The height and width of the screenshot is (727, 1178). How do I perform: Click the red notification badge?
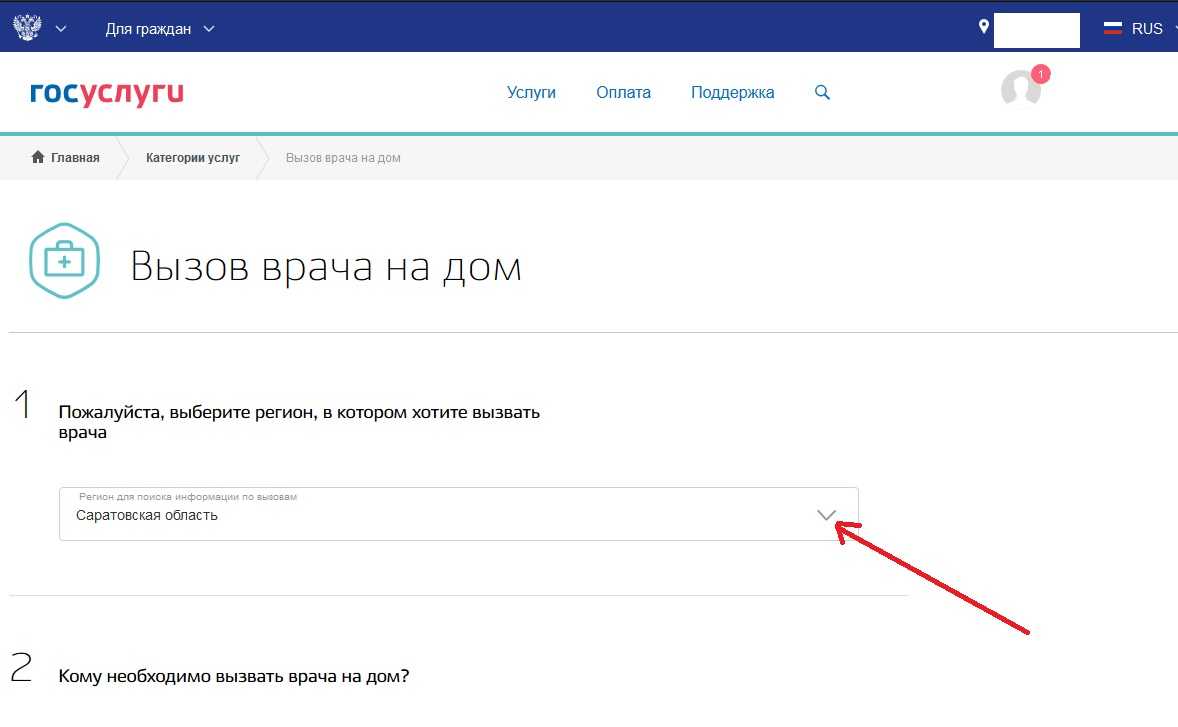1040,74
